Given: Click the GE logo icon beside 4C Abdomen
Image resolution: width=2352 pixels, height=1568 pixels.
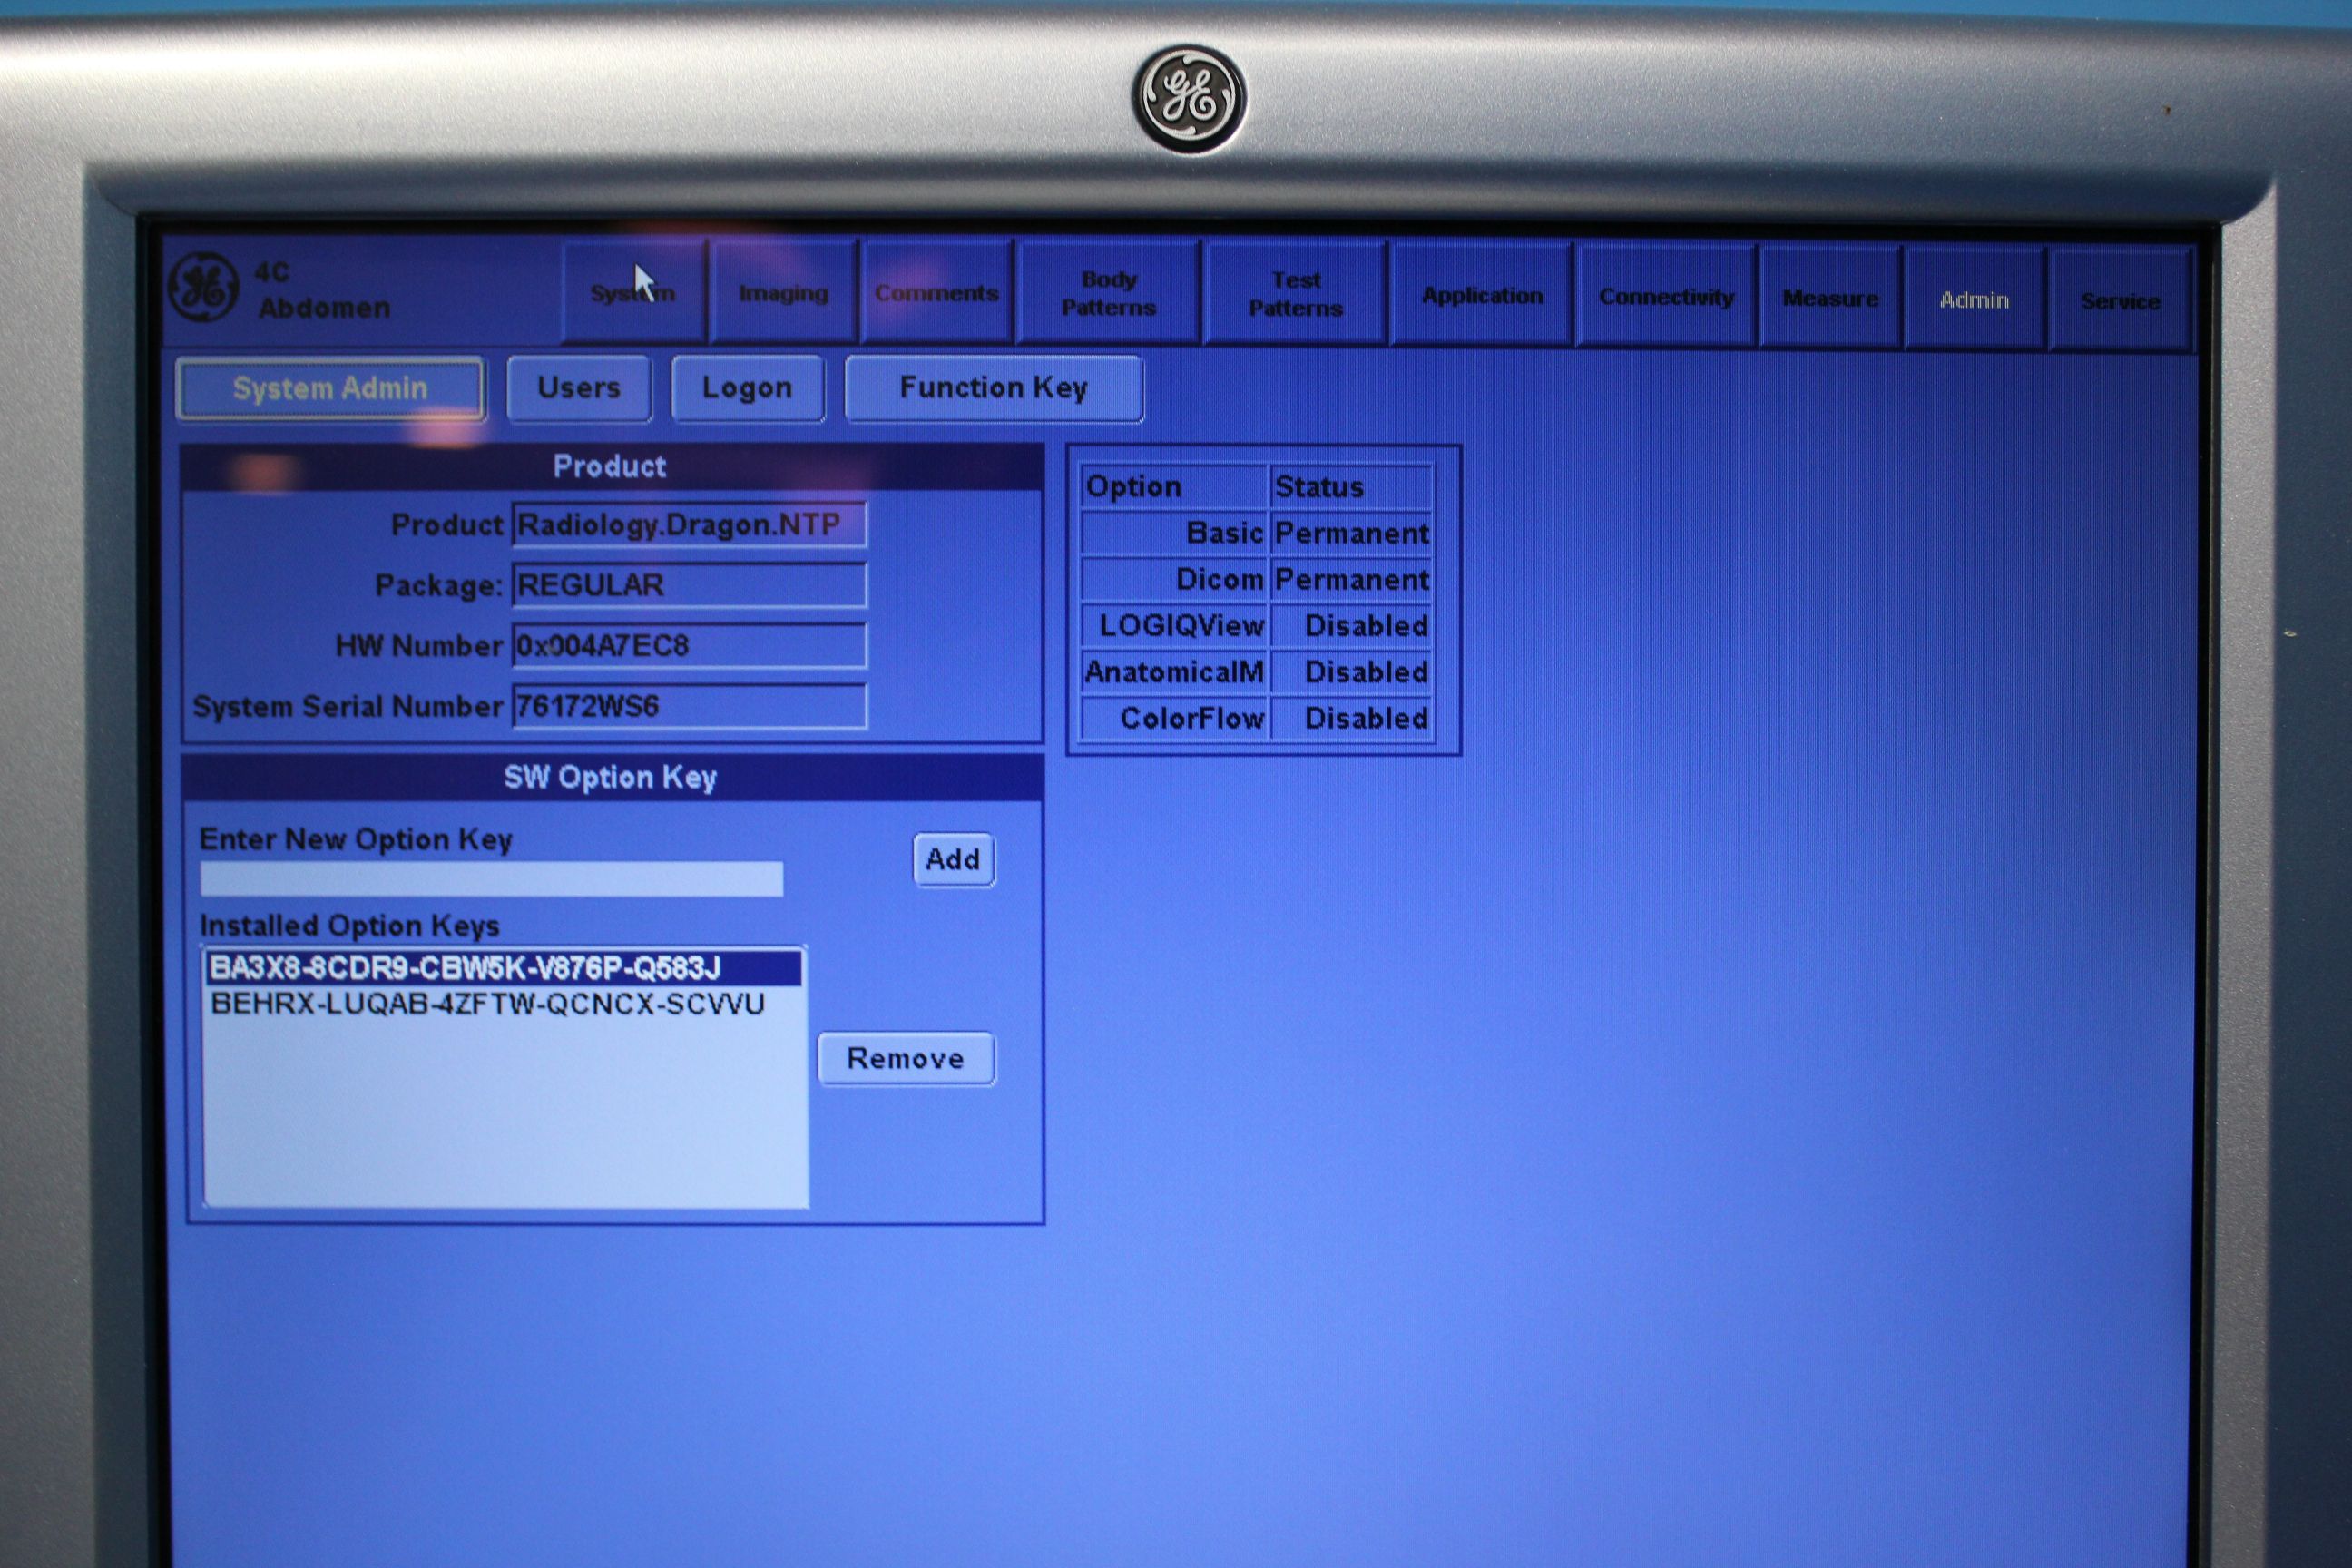Looking at the screenshot, I should click(203, 287).
